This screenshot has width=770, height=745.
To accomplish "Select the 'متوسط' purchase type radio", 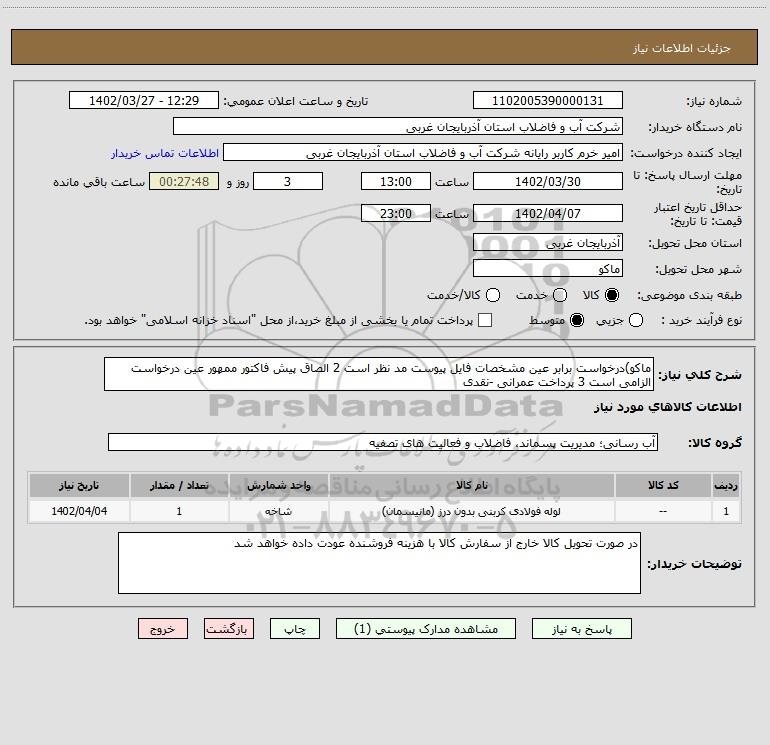I will [x=577, y=320].
